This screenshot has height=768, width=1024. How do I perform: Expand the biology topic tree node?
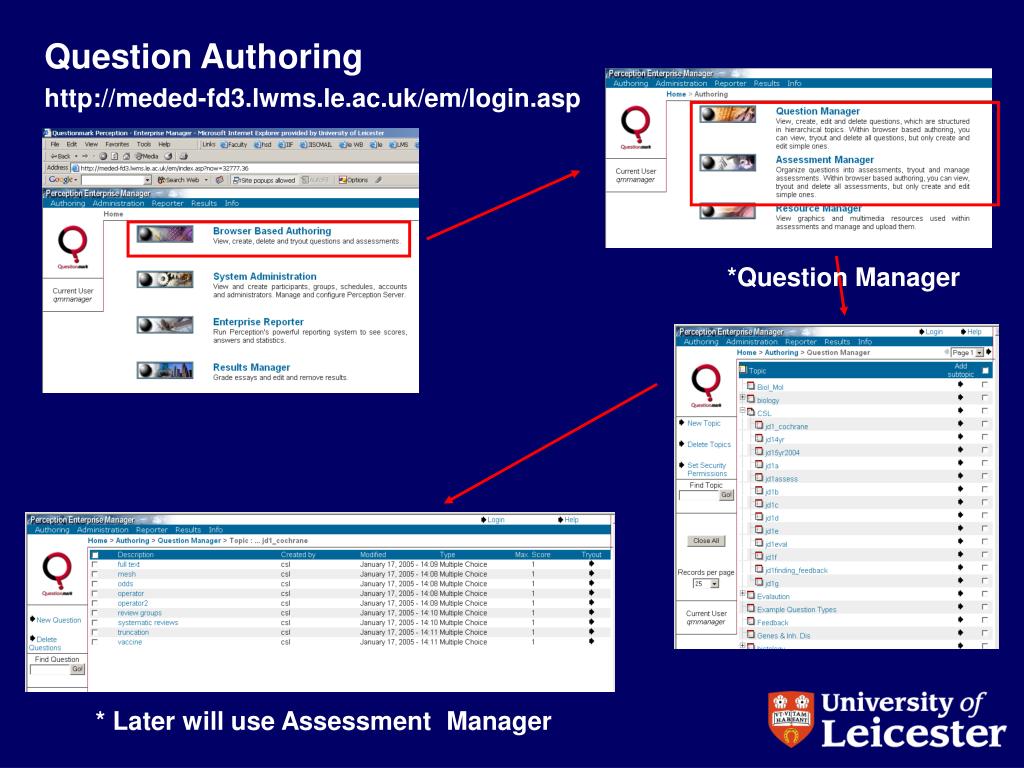(743, 397)
